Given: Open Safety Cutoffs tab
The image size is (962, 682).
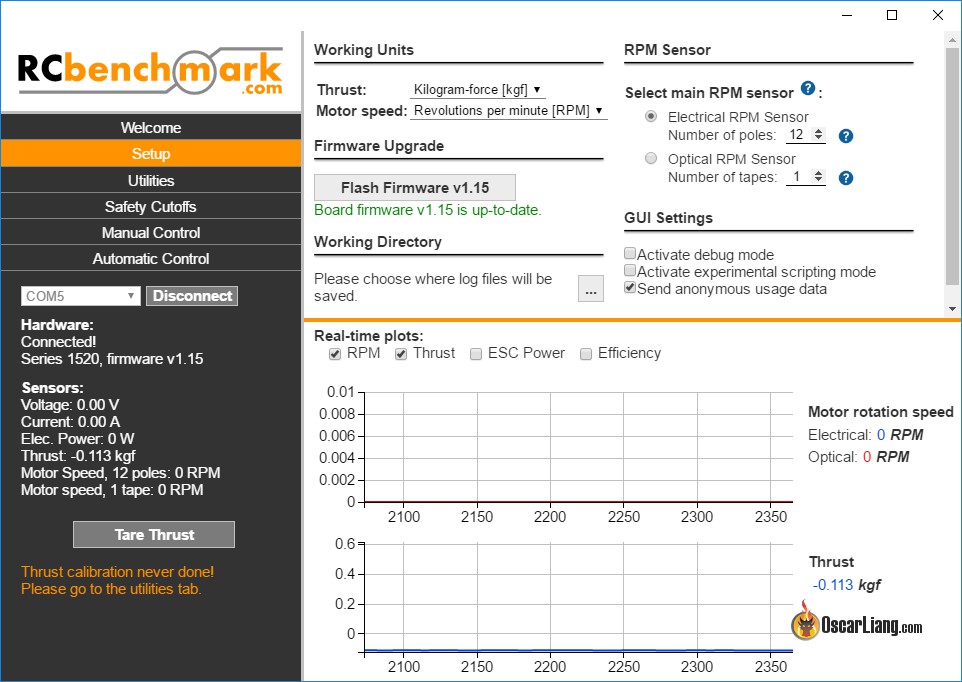Looking at the screenshot, I should tap(151, 207).
